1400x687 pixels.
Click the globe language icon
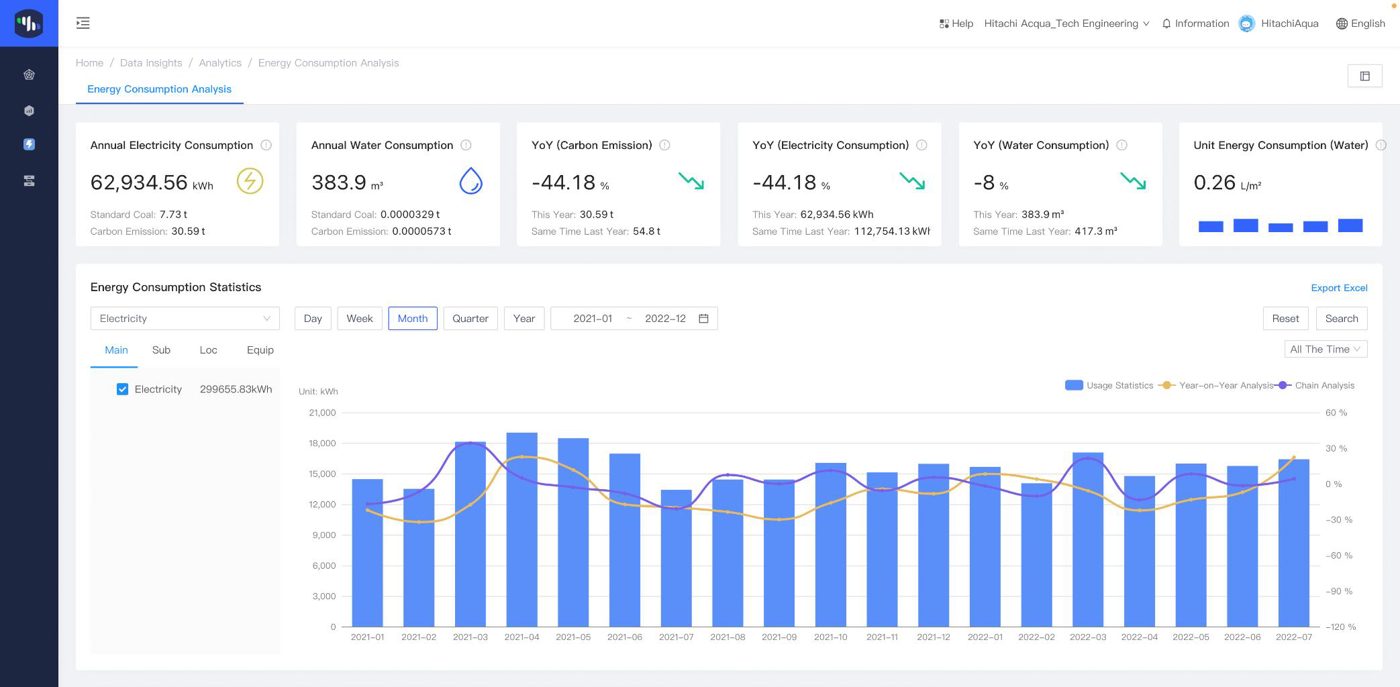tap(1341, 24)
